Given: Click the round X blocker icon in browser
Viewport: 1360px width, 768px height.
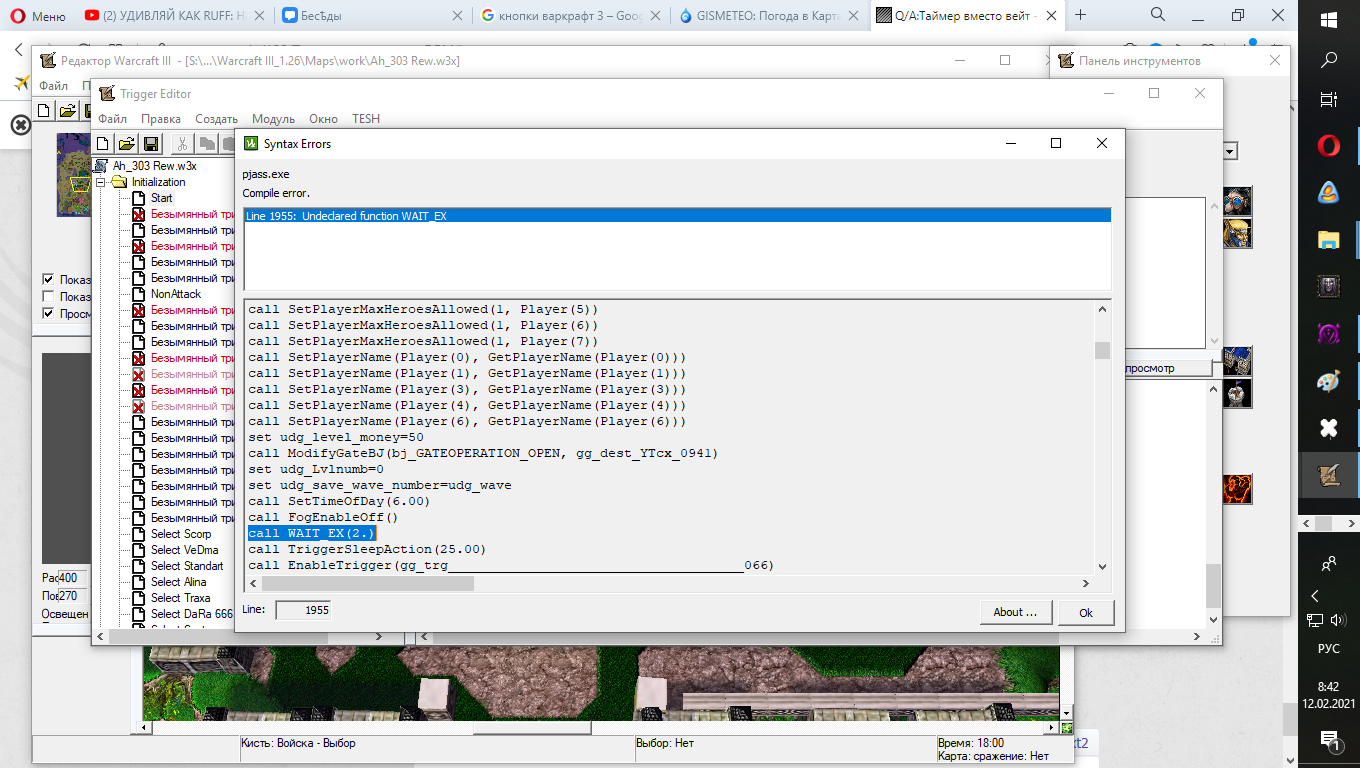Looking at the screenshot, I should pyautogui.click(x=20, y=124).
